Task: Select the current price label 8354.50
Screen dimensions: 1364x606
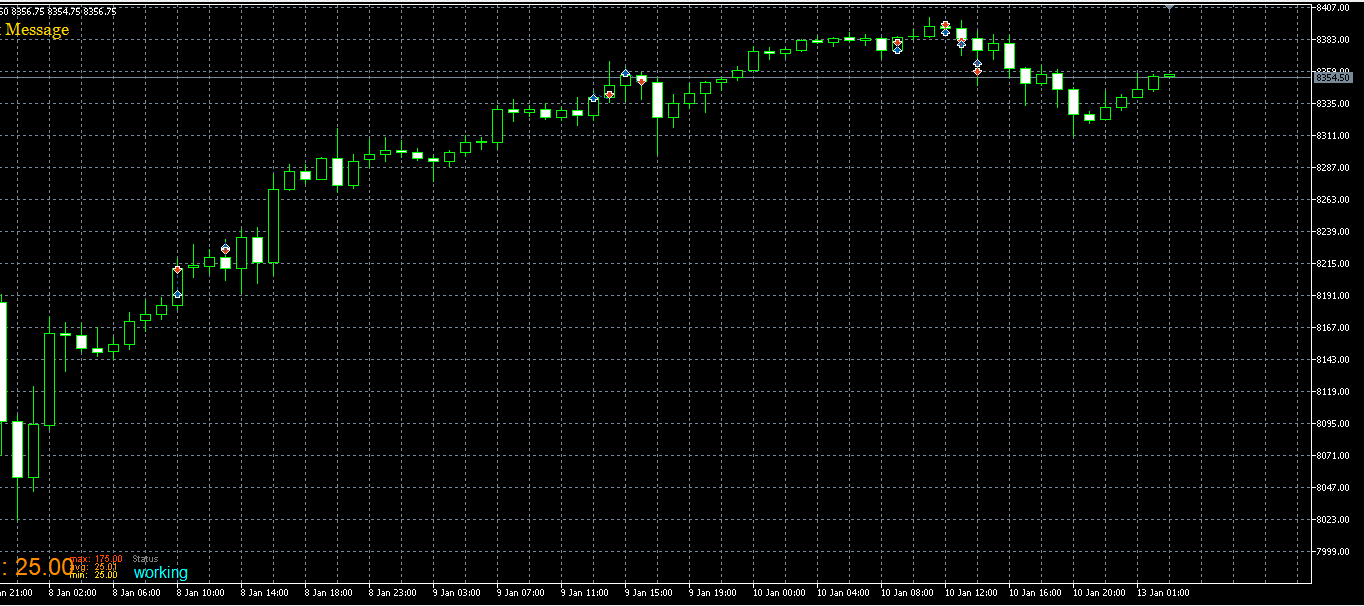Action: click(1333, 77)
